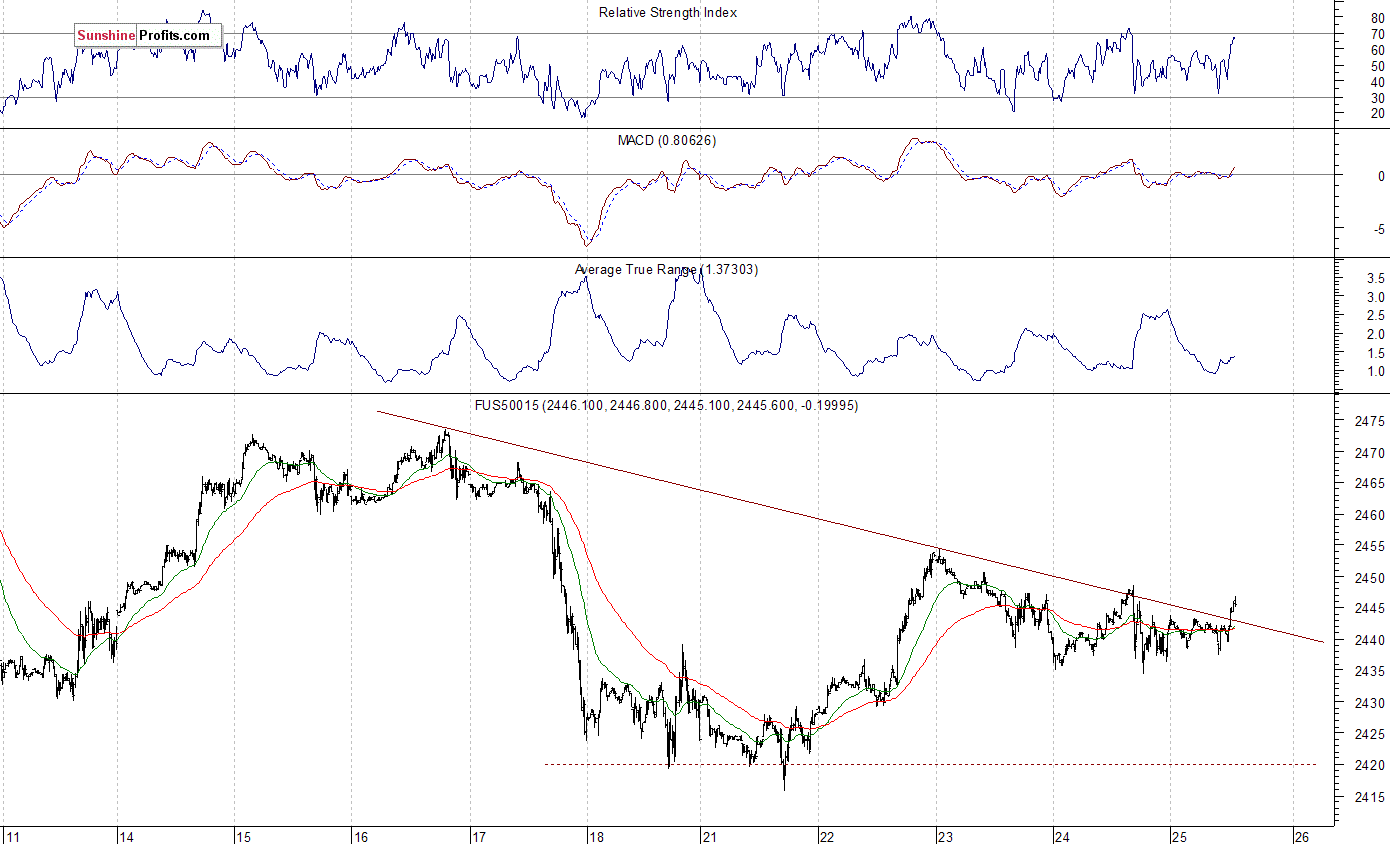Click the ATR axis value 2.0
This screenshot has height=844, width=1390.
(1376, 334)
